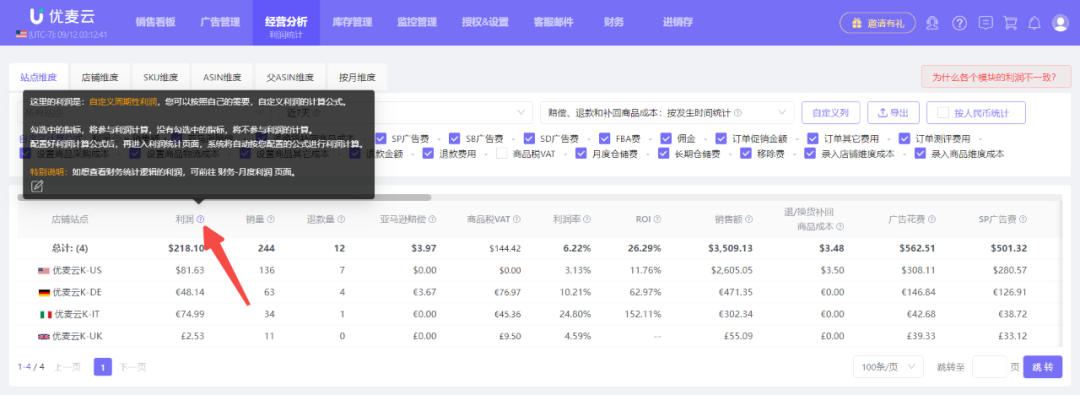Switch to the 父ASIN维度 tab
This screenshot has height=395, width=1080.
click(x=290, y=77)
